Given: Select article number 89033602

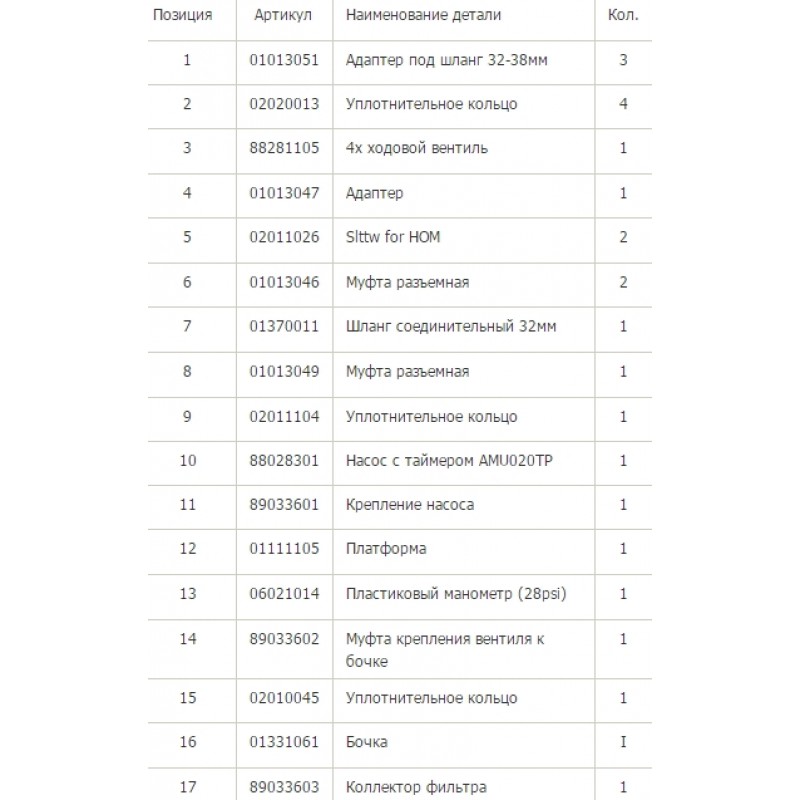Looking at the screenshot, I should click(284, 638).
